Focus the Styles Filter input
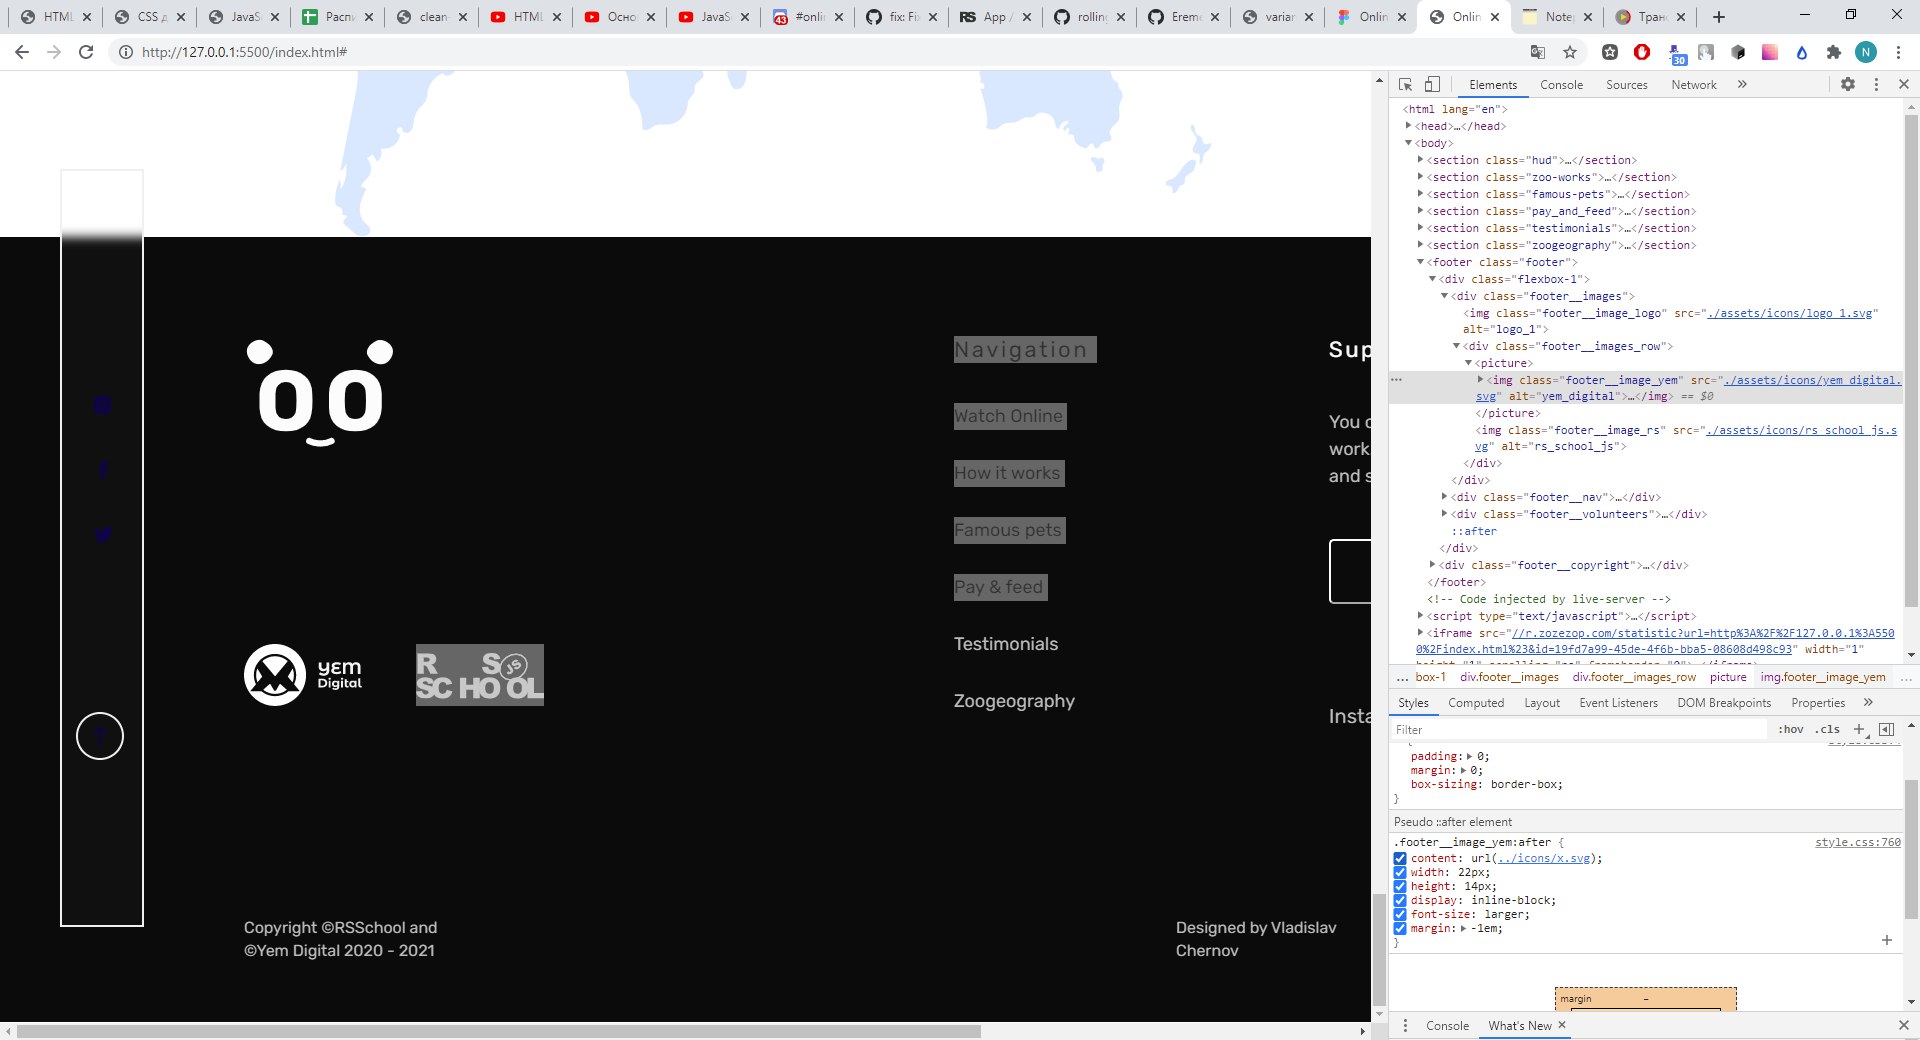This screenshot has width=1920, height=1040. (1580, 730)
